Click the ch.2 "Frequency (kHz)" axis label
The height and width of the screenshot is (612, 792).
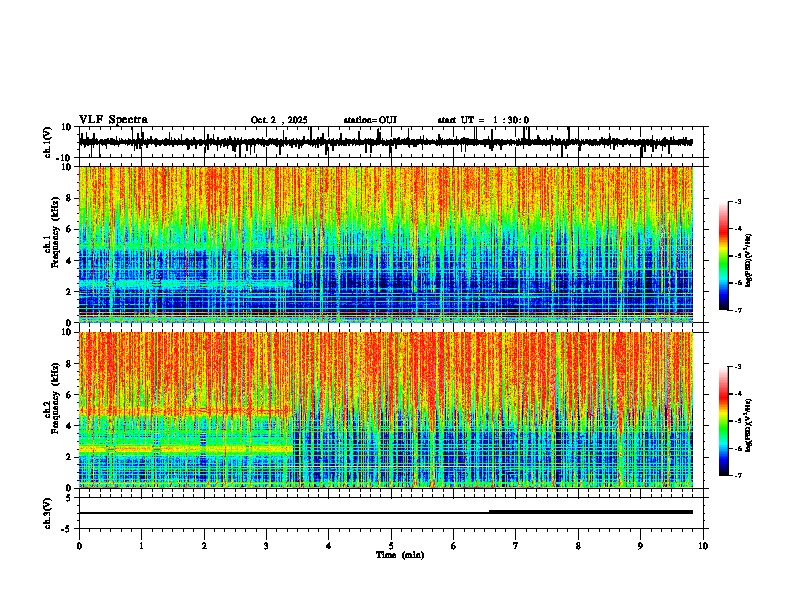[x=55, y=398]
